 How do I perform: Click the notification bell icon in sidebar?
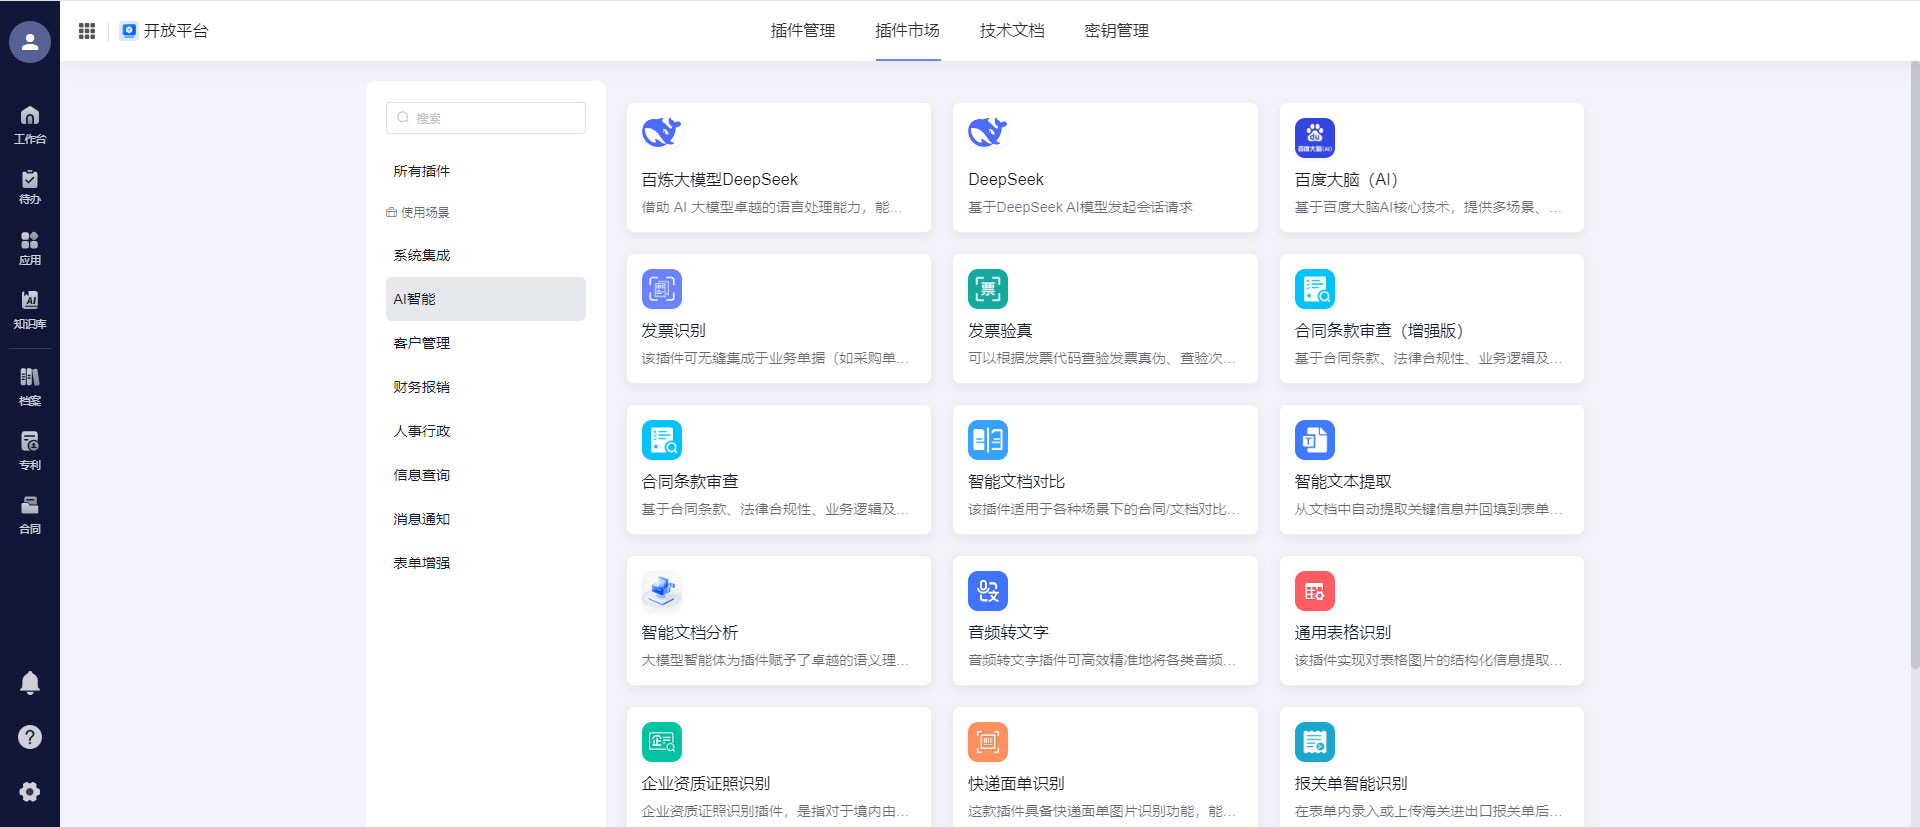[x=30, y=683]
